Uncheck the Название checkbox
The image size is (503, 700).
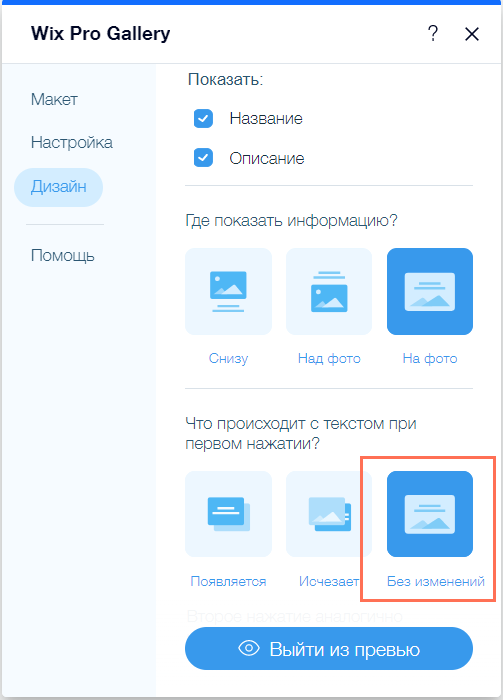203,119
